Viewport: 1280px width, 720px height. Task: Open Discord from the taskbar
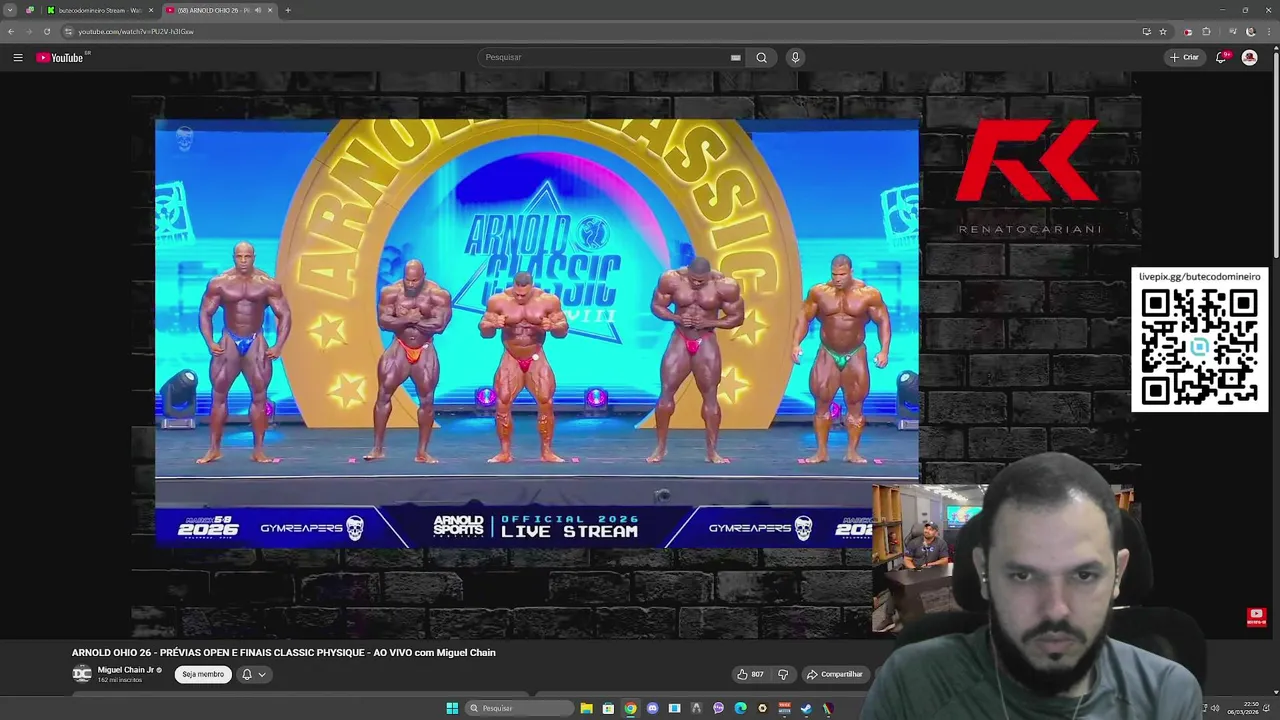point(652,708)
